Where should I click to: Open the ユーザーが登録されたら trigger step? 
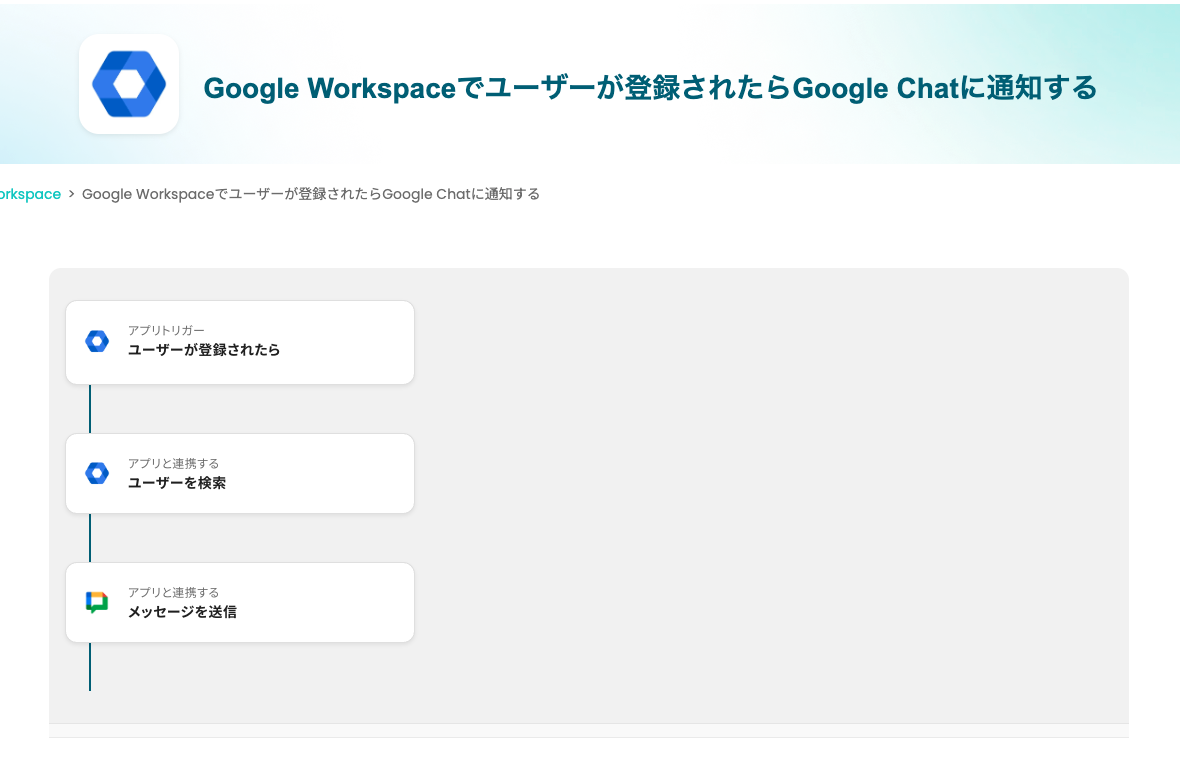click(204, 351)
